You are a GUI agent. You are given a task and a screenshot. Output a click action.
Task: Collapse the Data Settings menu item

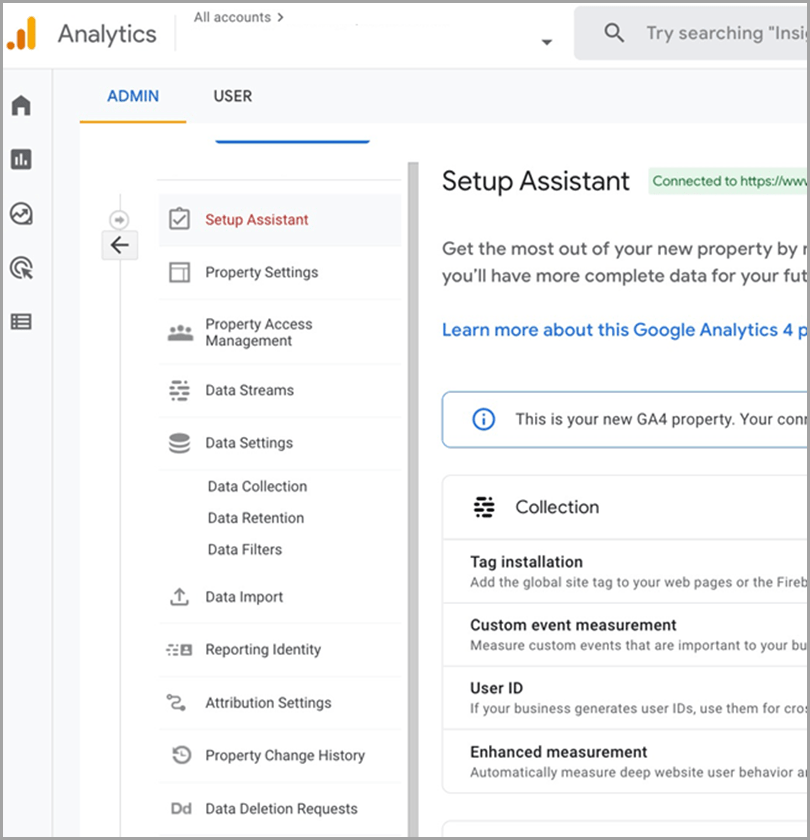280,443
